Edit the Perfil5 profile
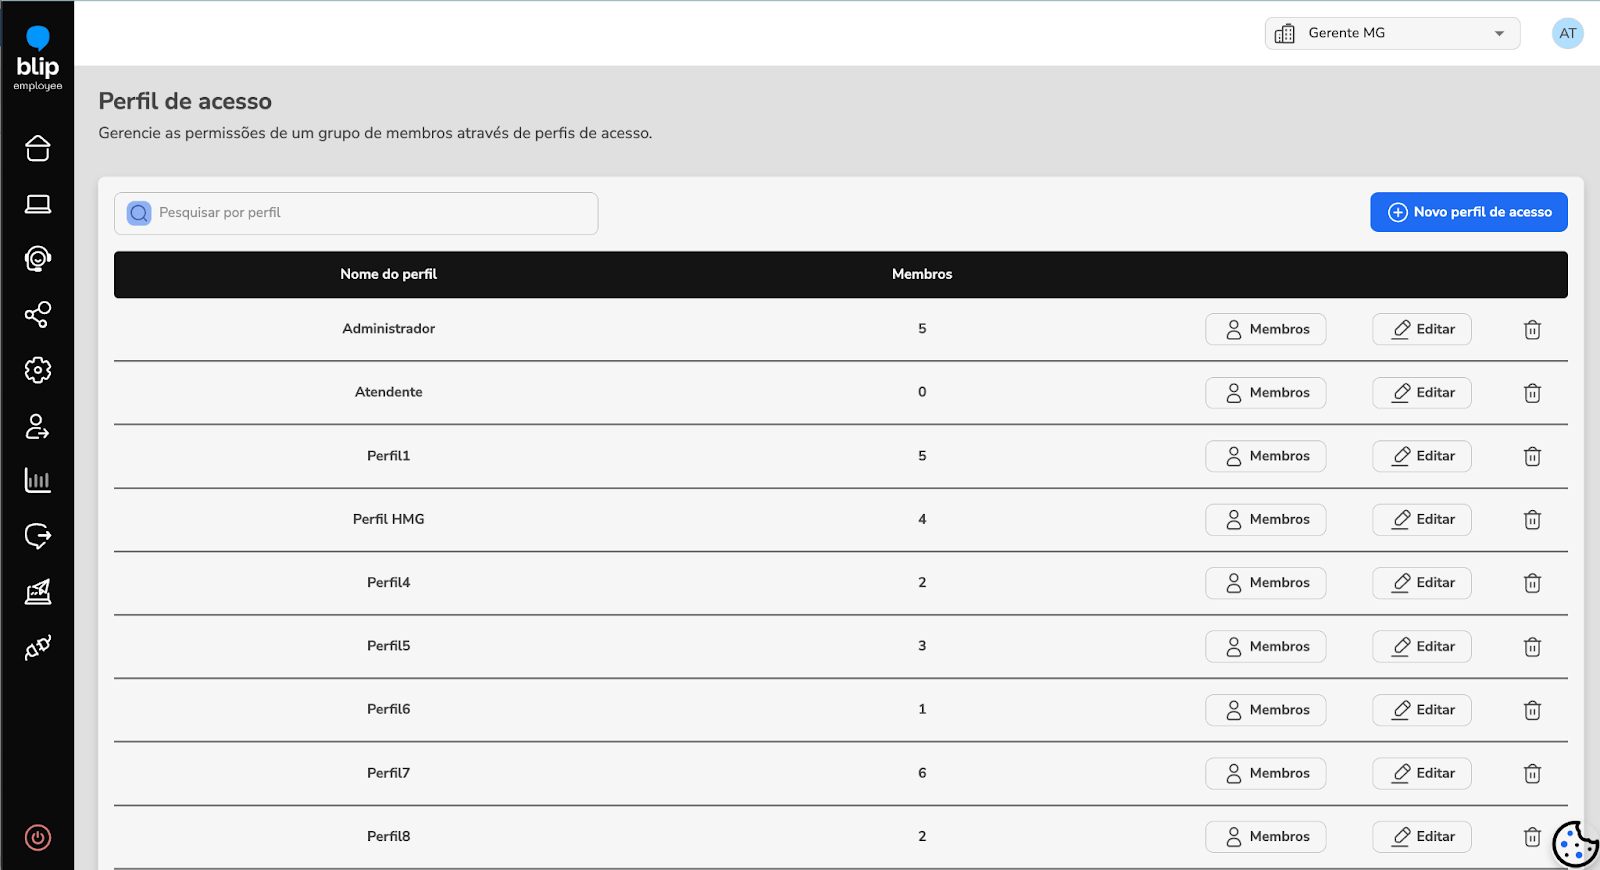Viewport: 1600px width, 870px height. (1421, 646)
